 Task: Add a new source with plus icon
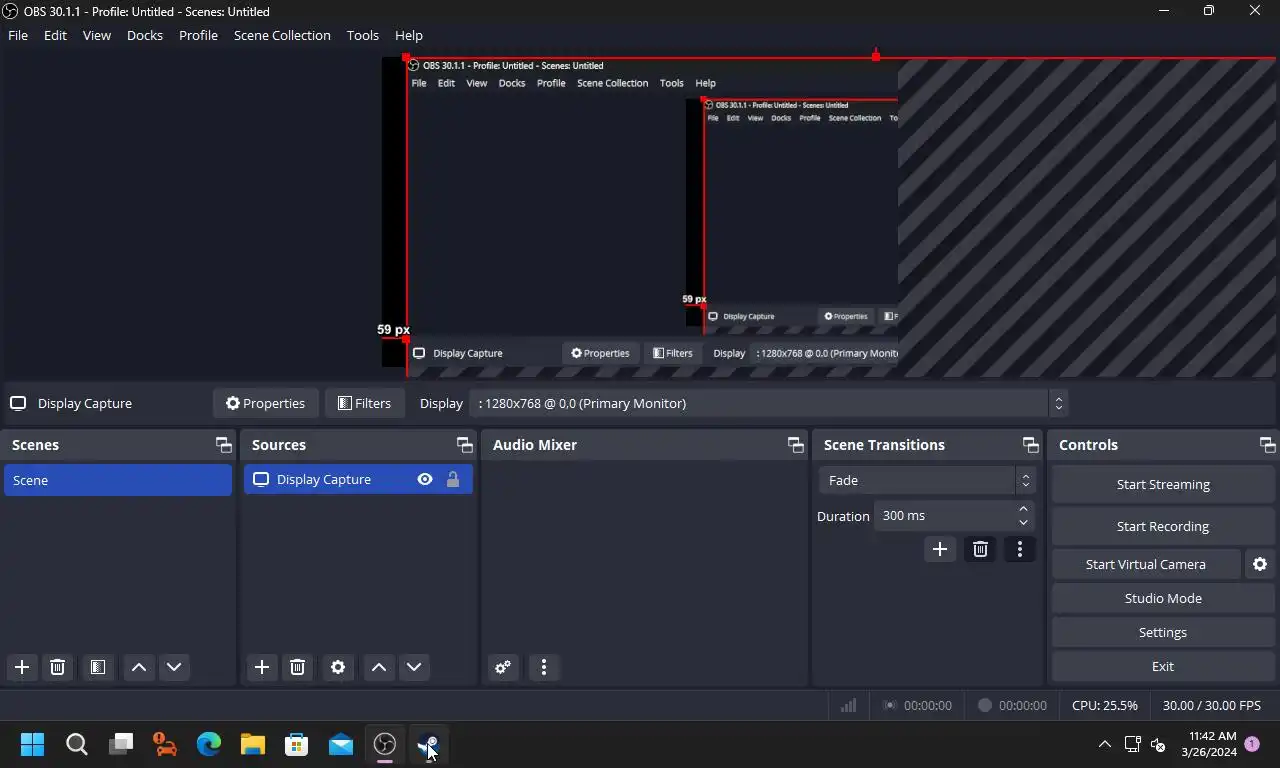(x=262, y=667)
